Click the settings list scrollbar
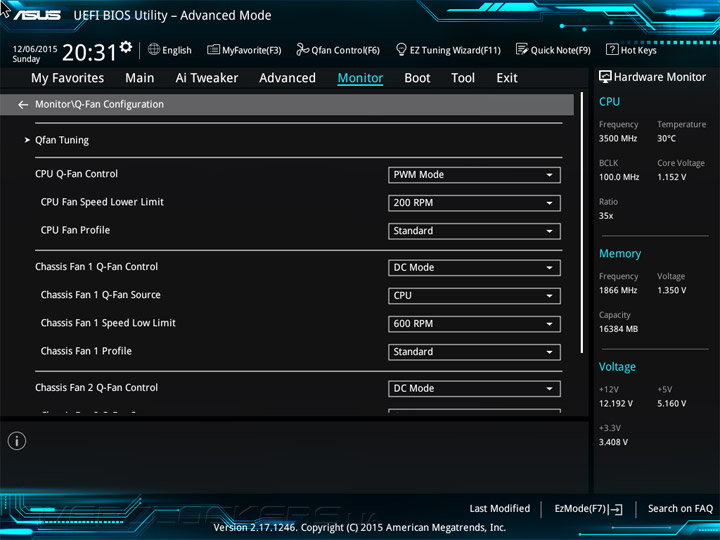Image resolution: width=720 pixels, height=540 pixels. click(x=582, y=223)
